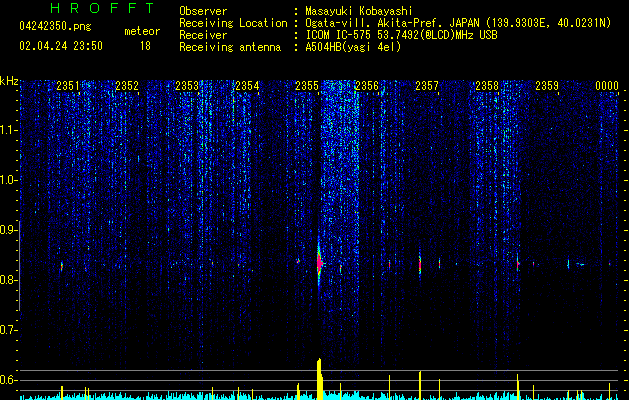This screenshot has width=629, height=400.
Task: Click the 2352 time marker
Action: 127,86
